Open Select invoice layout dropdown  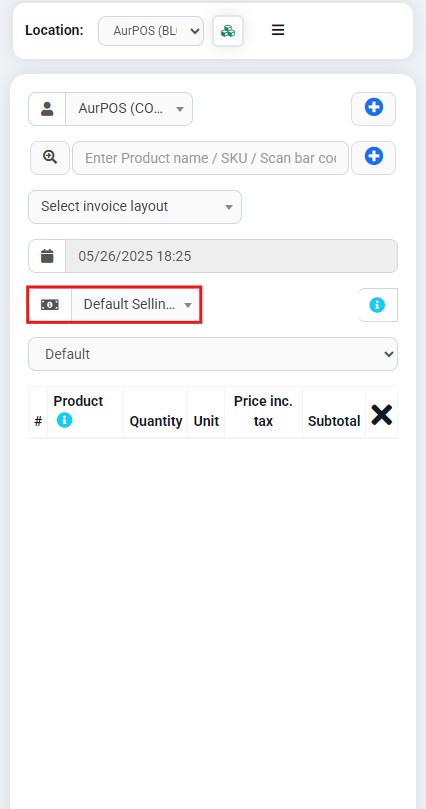click(135, 207)
